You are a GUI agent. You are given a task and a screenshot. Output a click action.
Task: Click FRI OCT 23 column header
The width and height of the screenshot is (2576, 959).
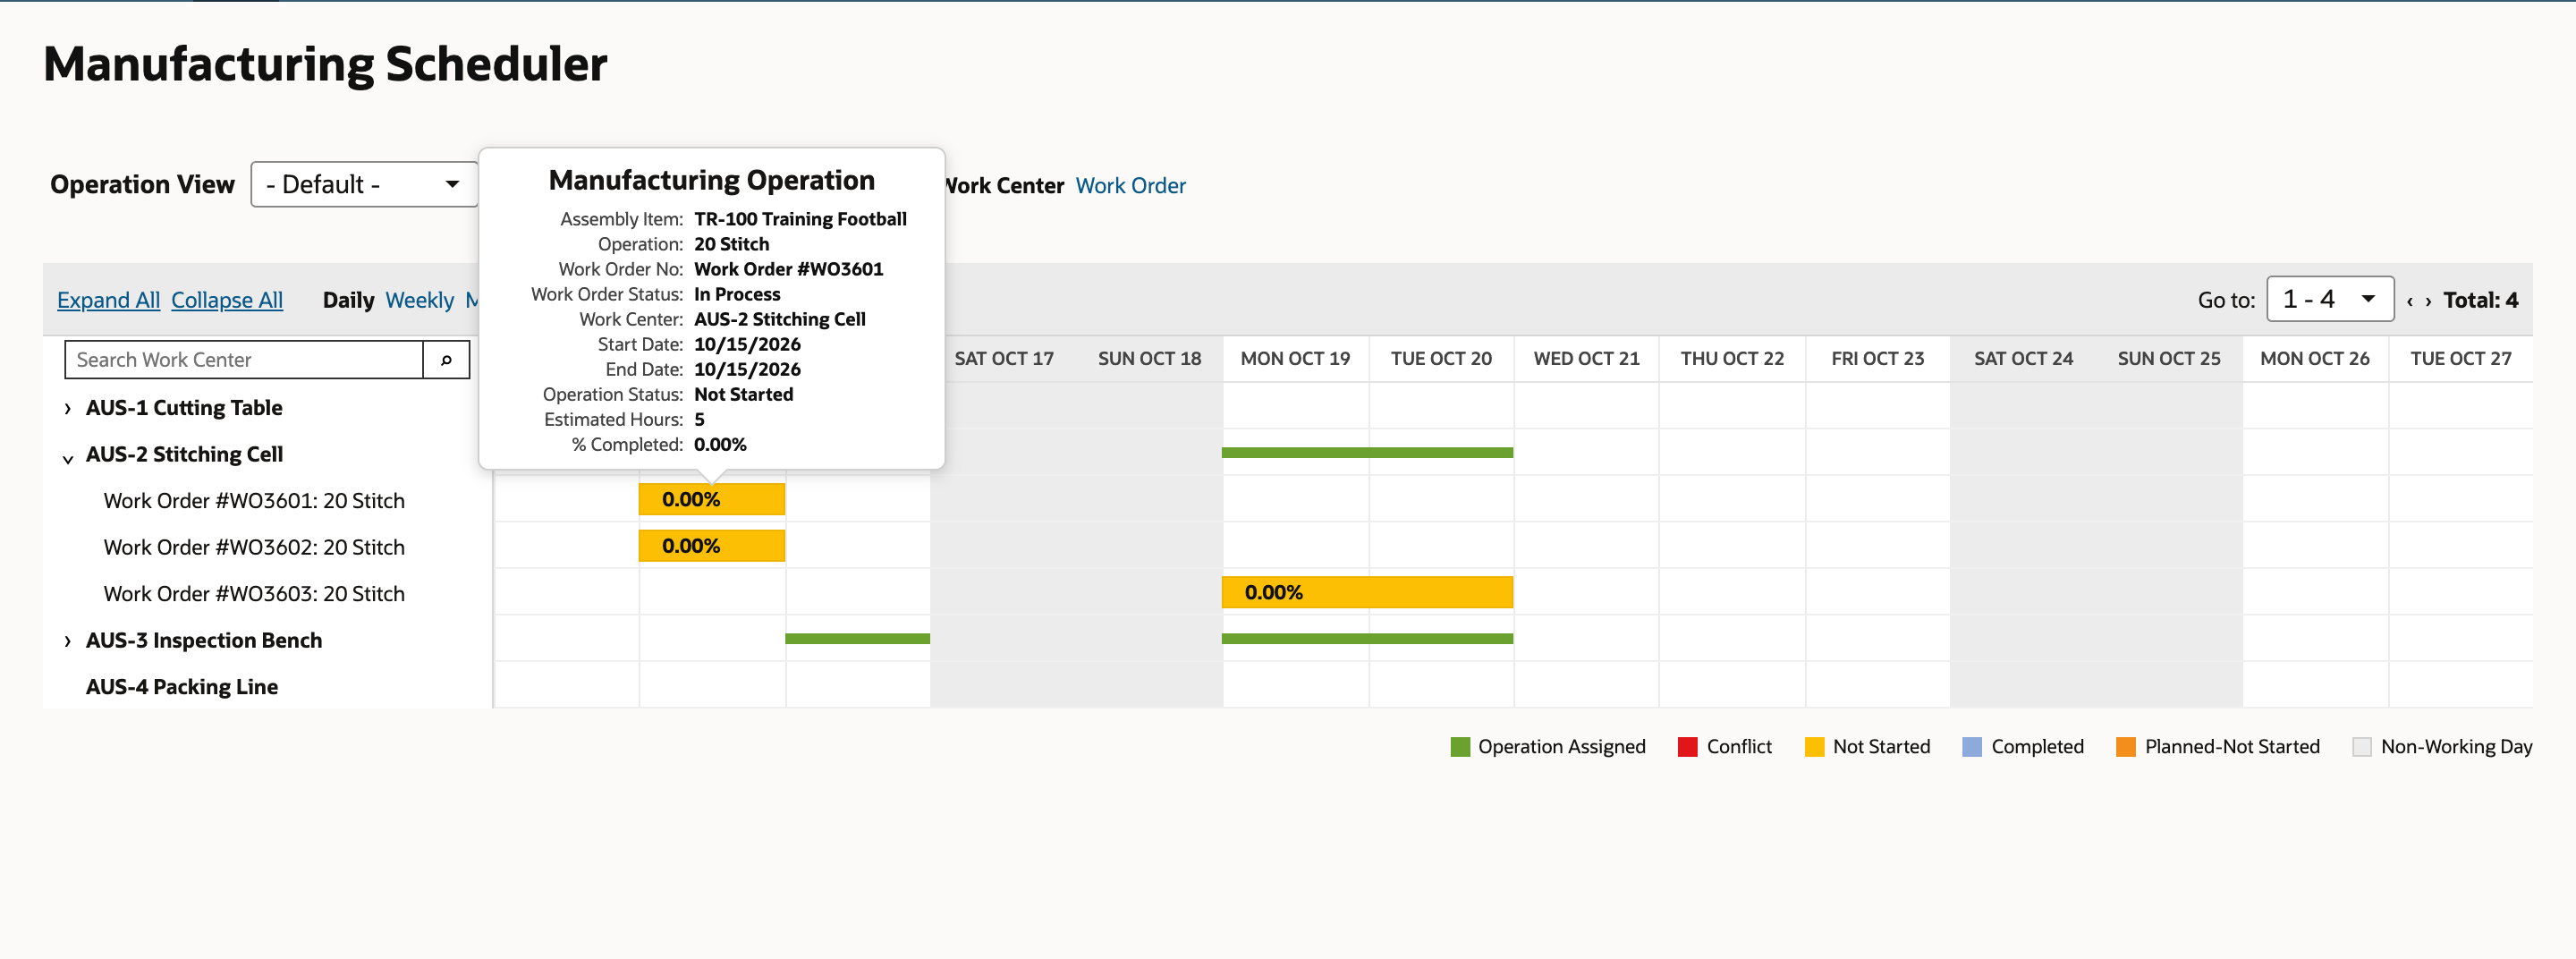(1878, 359)
